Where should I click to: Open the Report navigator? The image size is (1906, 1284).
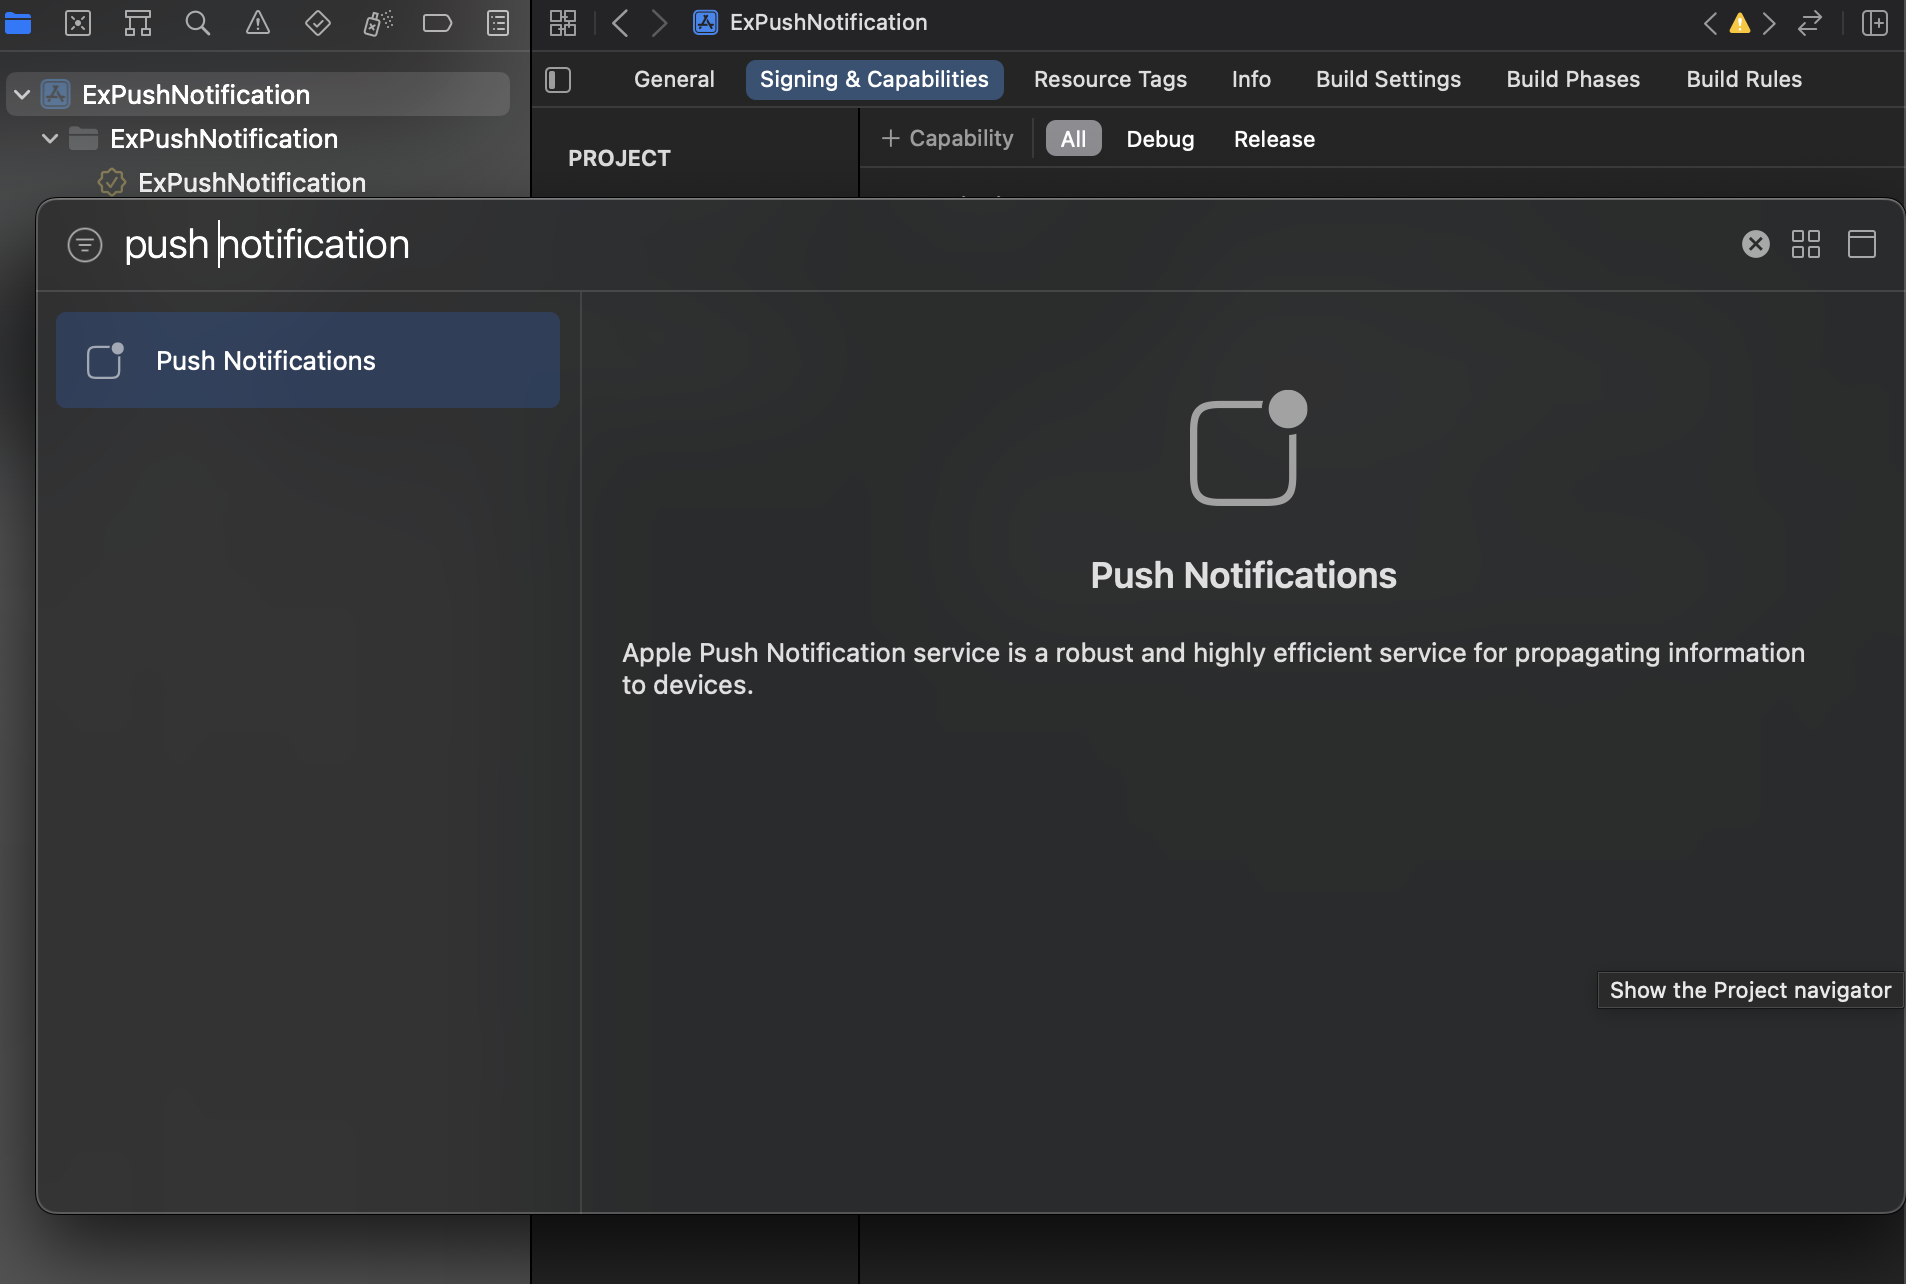click(498, 23)
